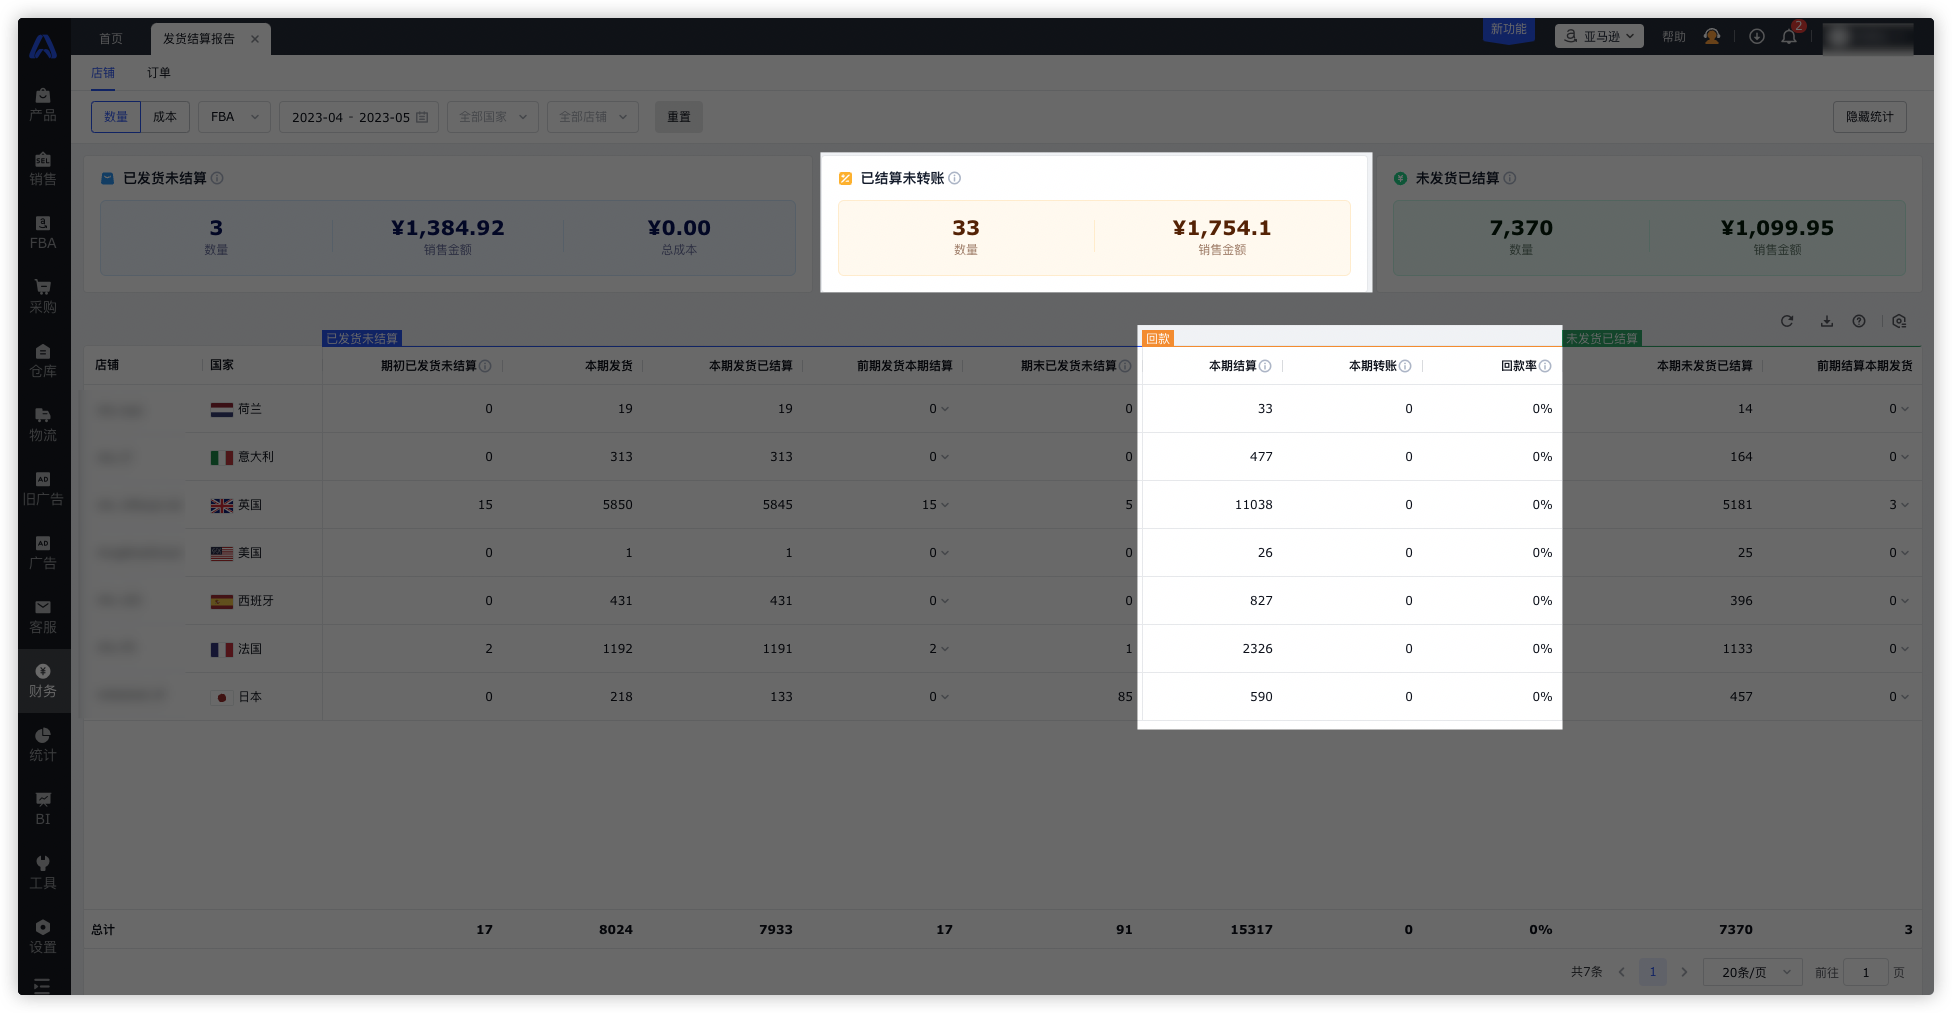The width and height of the screenshot is (1952, 1013).
Task: Click the 西班牙 country cell
Action: (x=242, y=601)
